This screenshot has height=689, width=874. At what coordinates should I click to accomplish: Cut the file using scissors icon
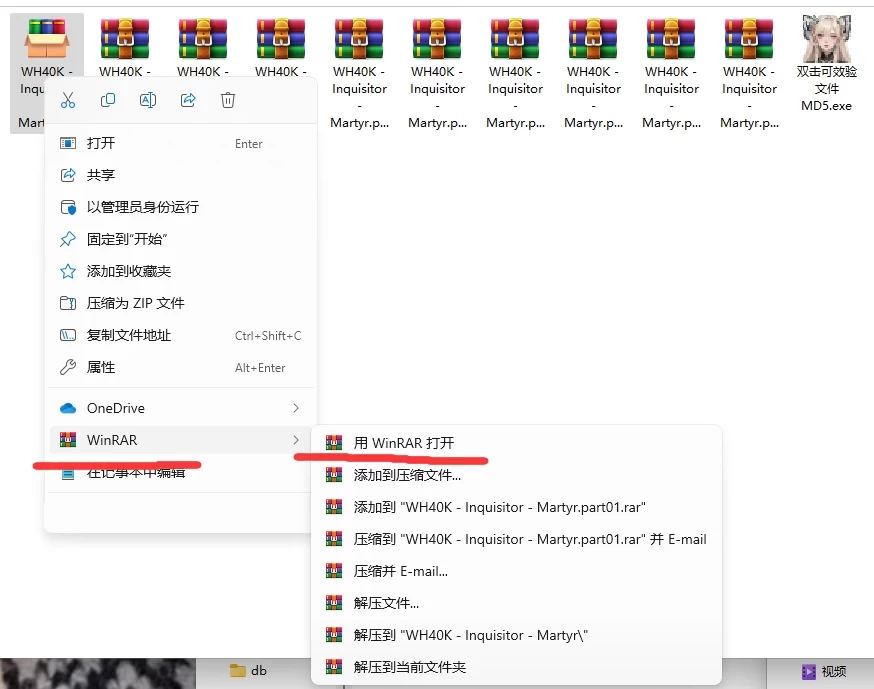(x=68, y=100)
